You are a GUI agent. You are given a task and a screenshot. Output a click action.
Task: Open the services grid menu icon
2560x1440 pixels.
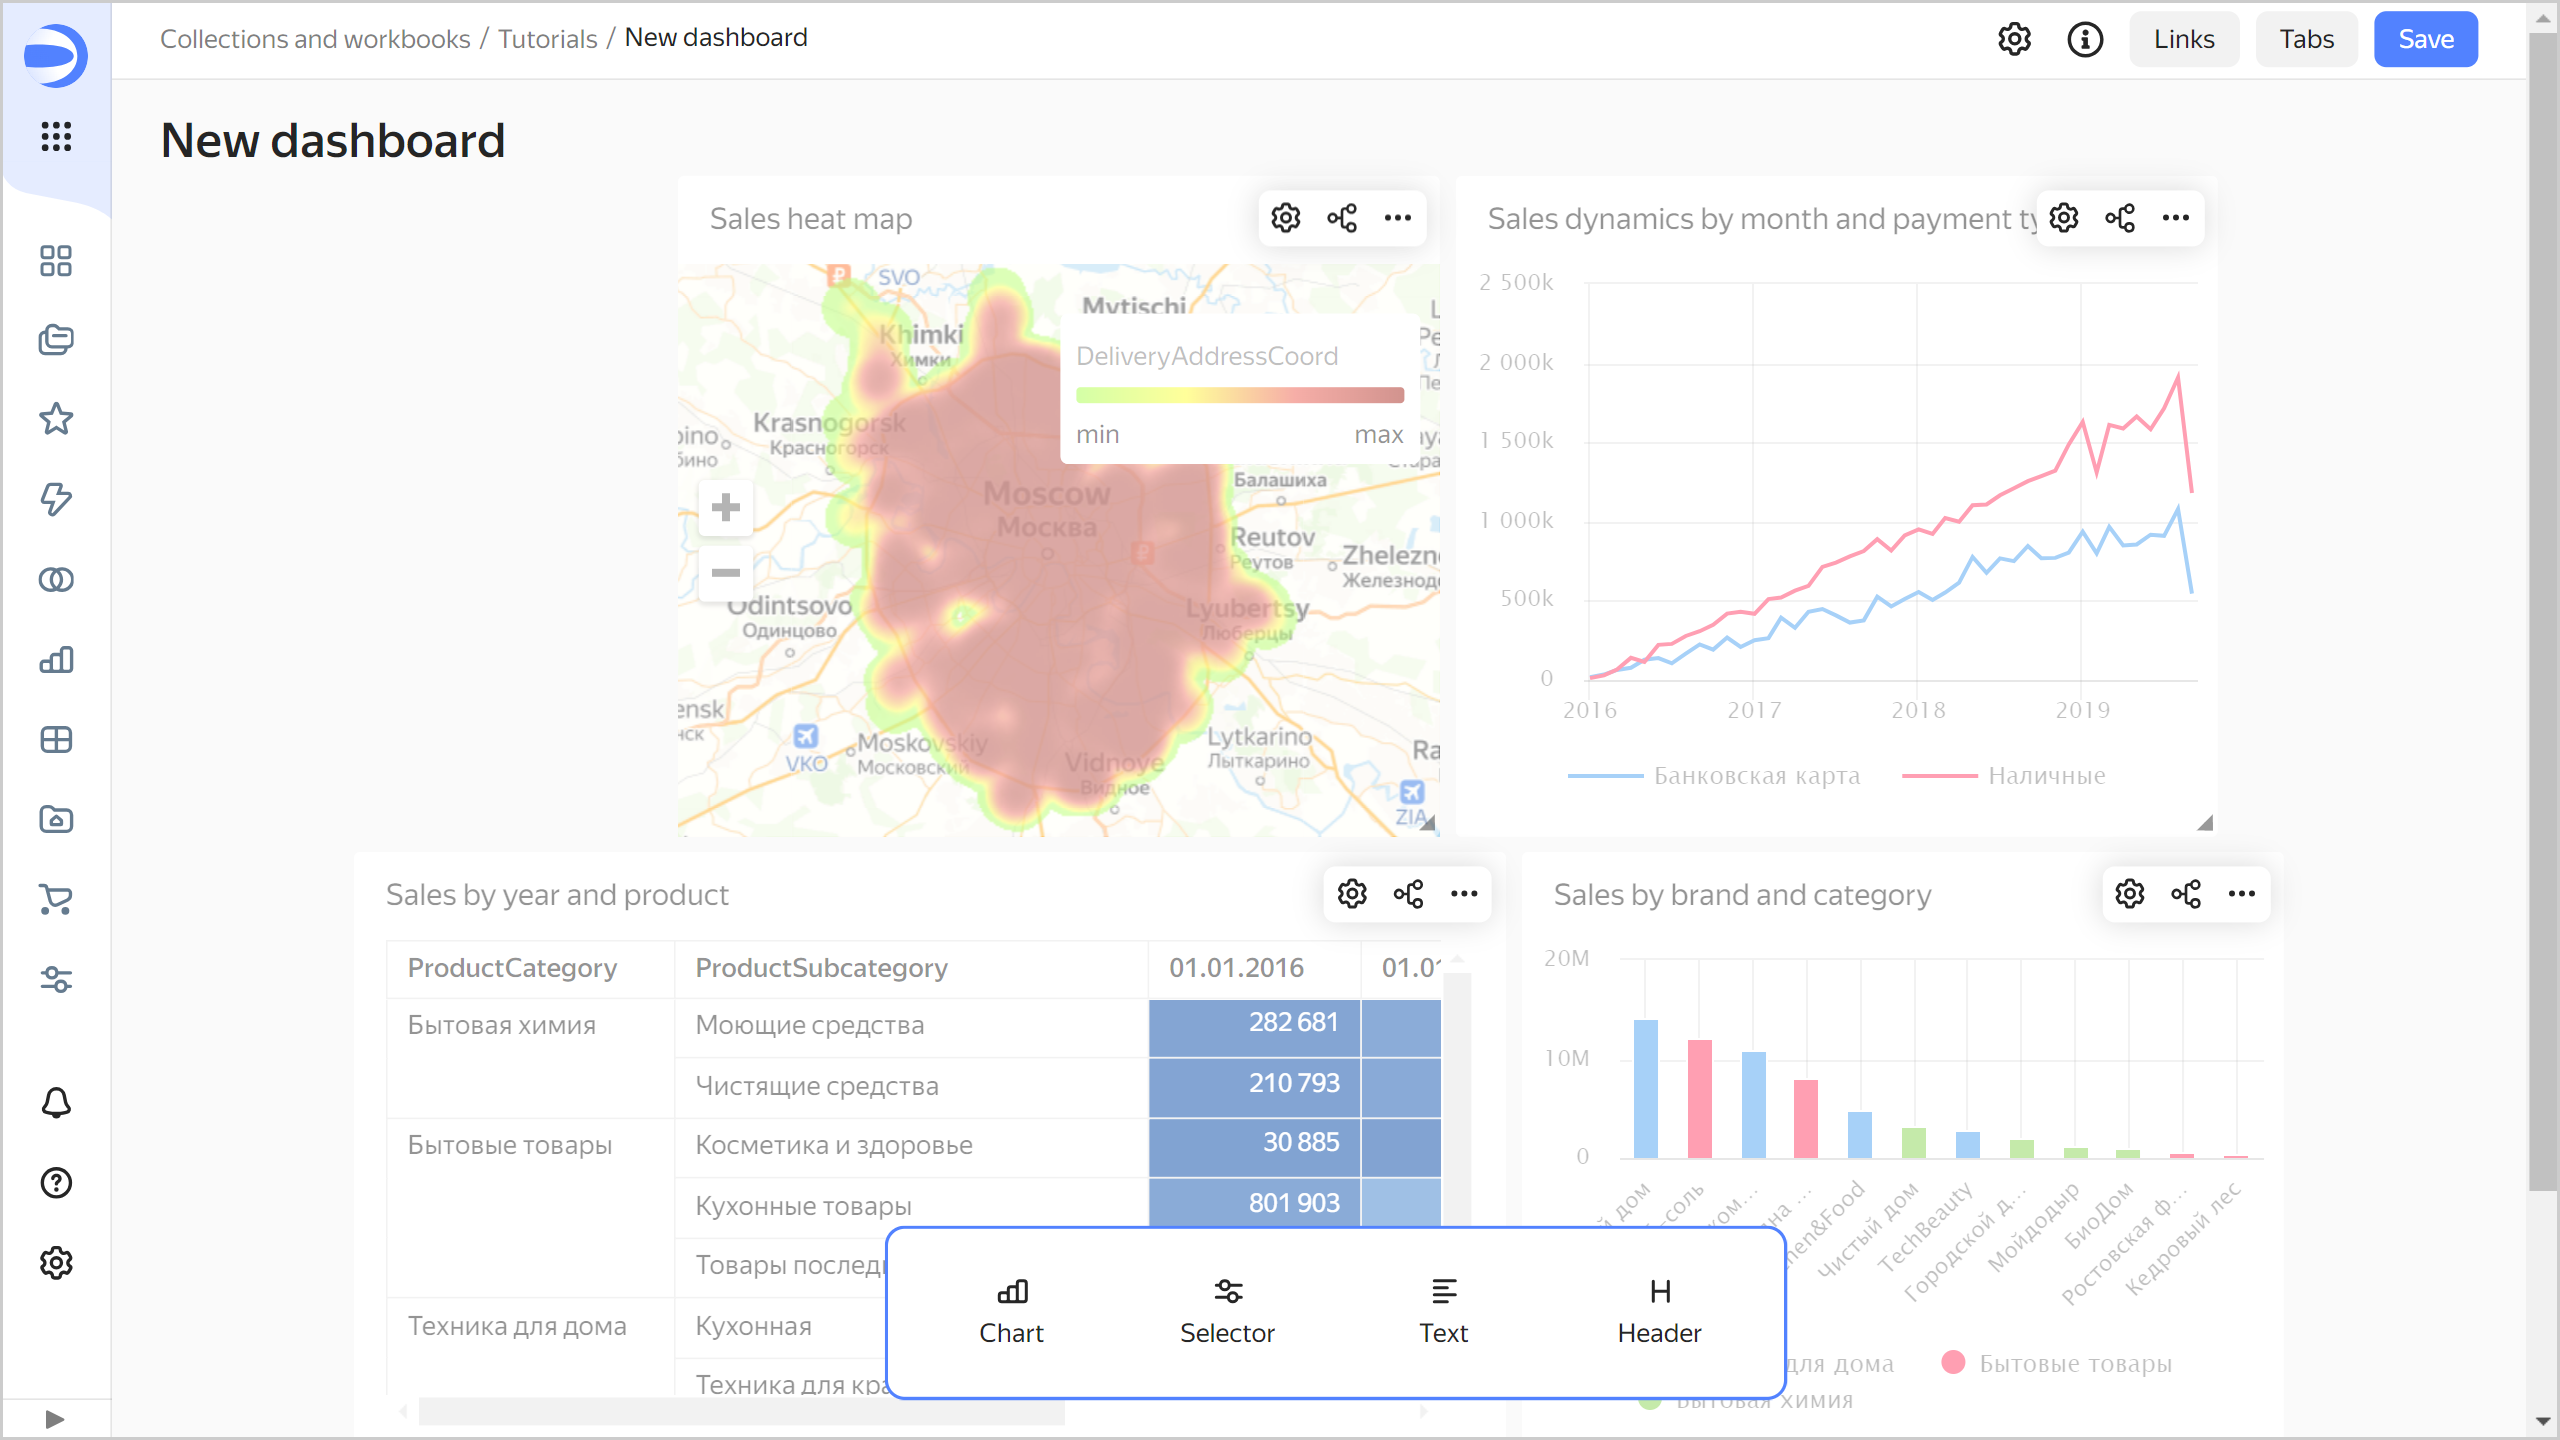tap(56, 137)
